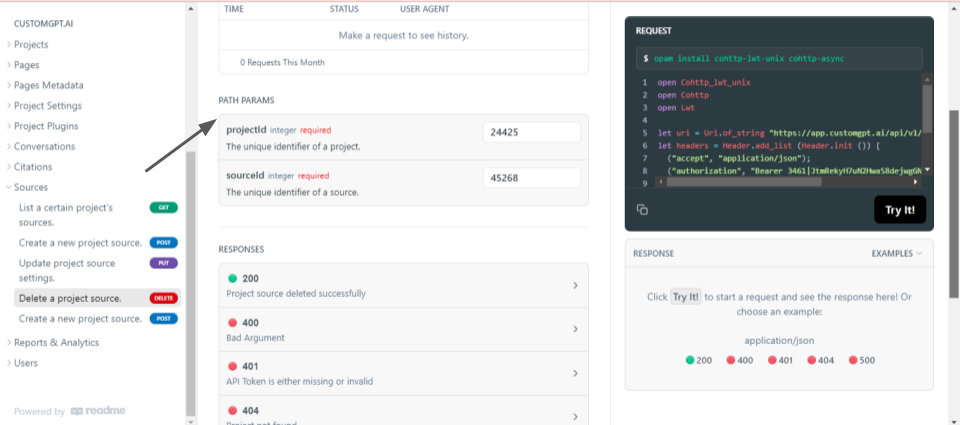The height and width of the screenshot is (425, 960).
Task: Click the code scroll left arrow
Action: [x=660, y=182]
